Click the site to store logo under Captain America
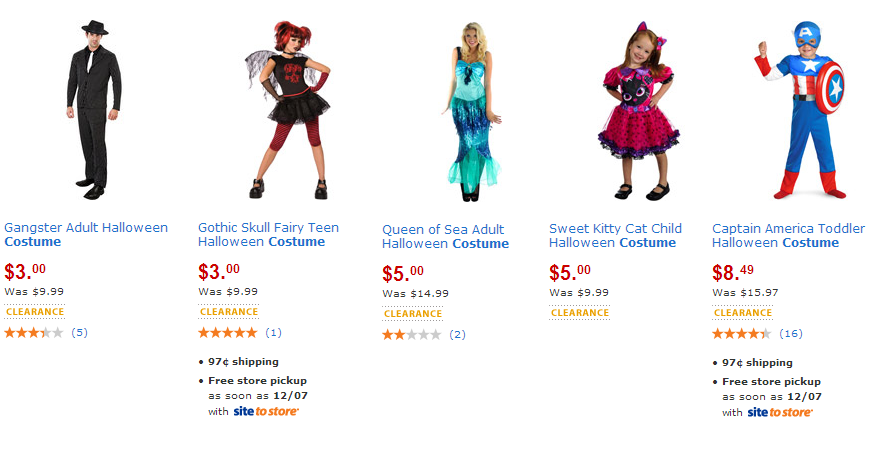Image resolution: width=888 pixels, height=452 pixels. tap(780, 412)
